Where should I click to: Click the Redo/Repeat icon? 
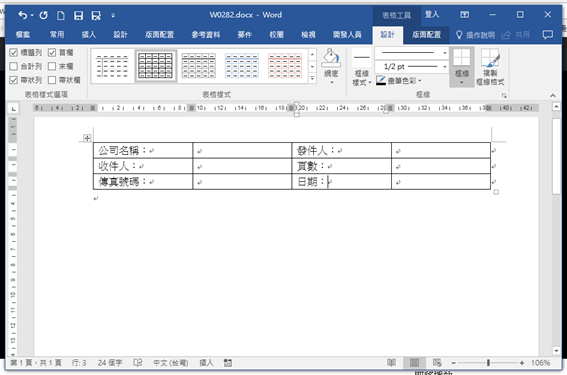coord(43,15)
